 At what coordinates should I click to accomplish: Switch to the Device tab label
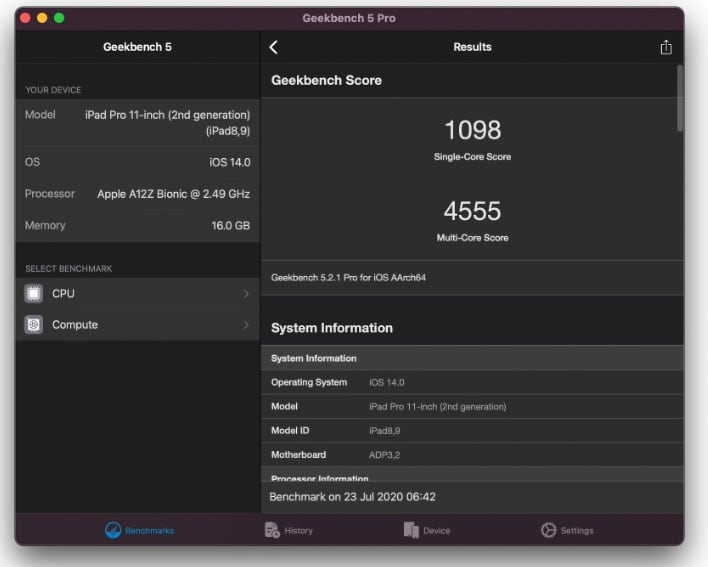coord(437,530)
